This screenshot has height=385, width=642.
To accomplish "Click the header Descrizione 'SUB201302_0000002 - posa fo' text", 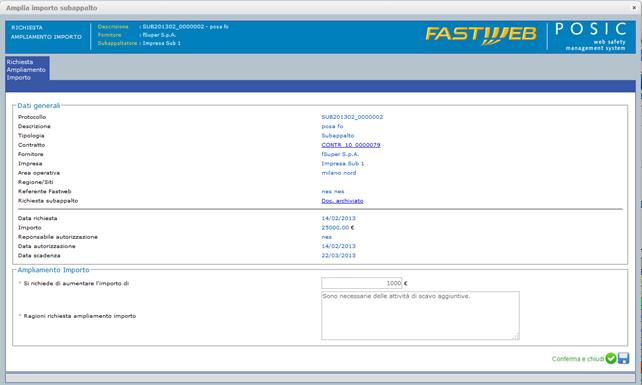I will [185, 27].
